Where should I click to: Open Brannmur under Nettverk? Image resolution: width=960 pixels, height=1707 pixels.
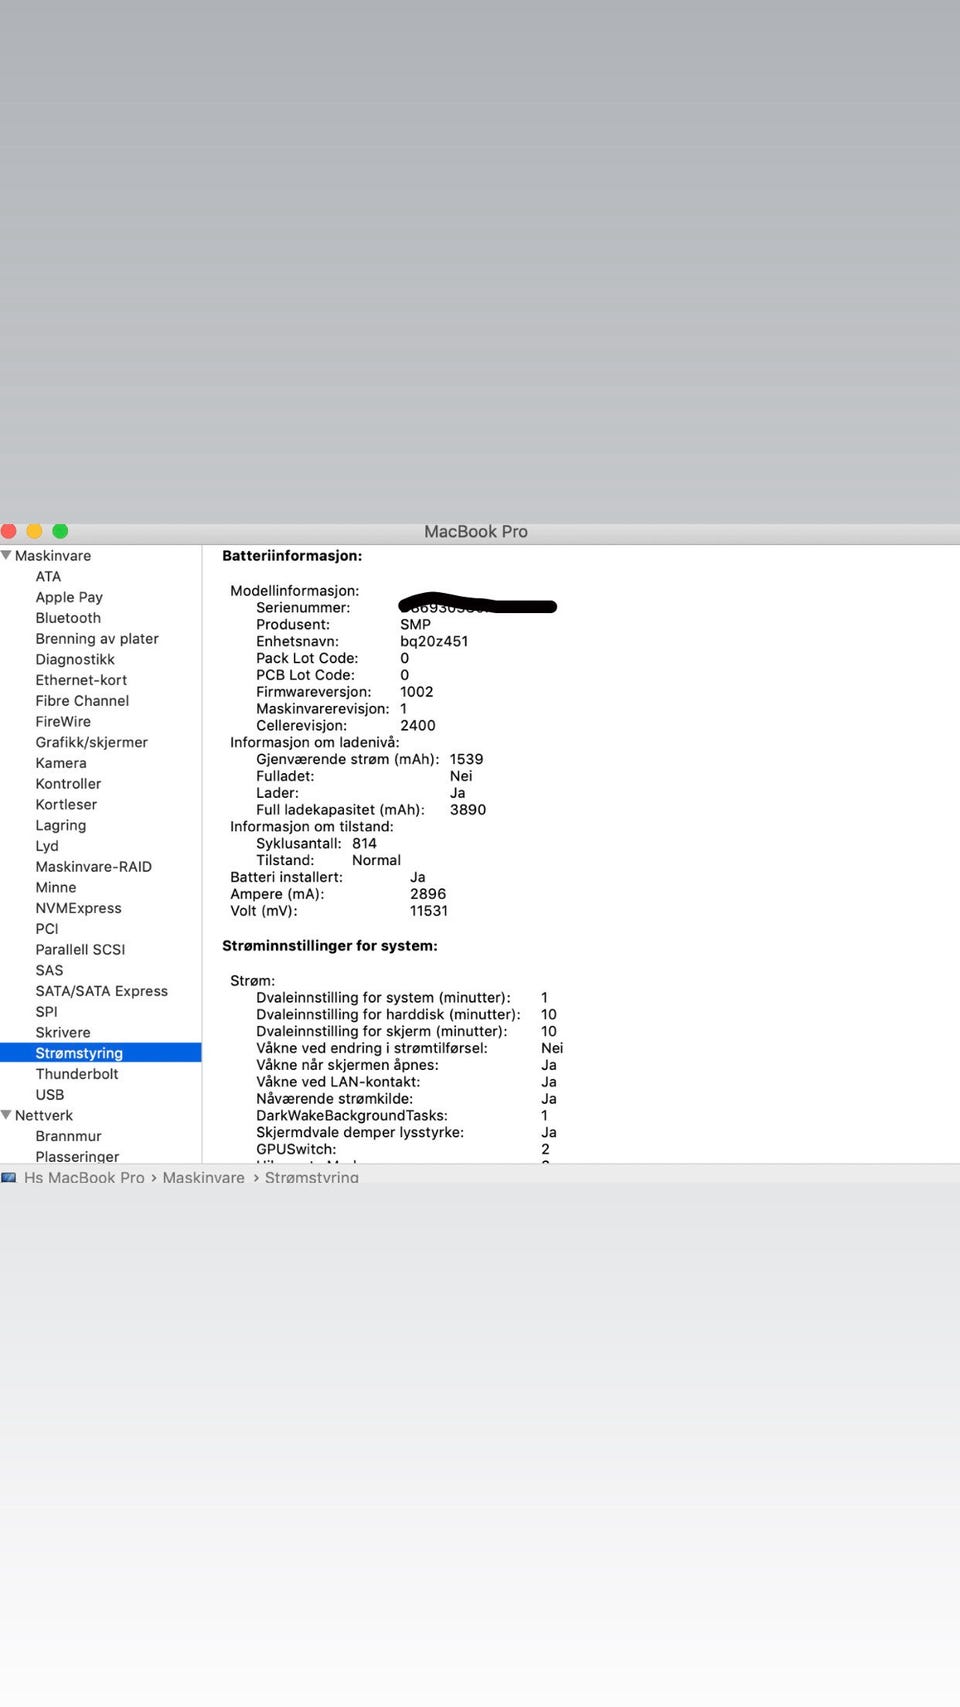(x=68, y=1136)
